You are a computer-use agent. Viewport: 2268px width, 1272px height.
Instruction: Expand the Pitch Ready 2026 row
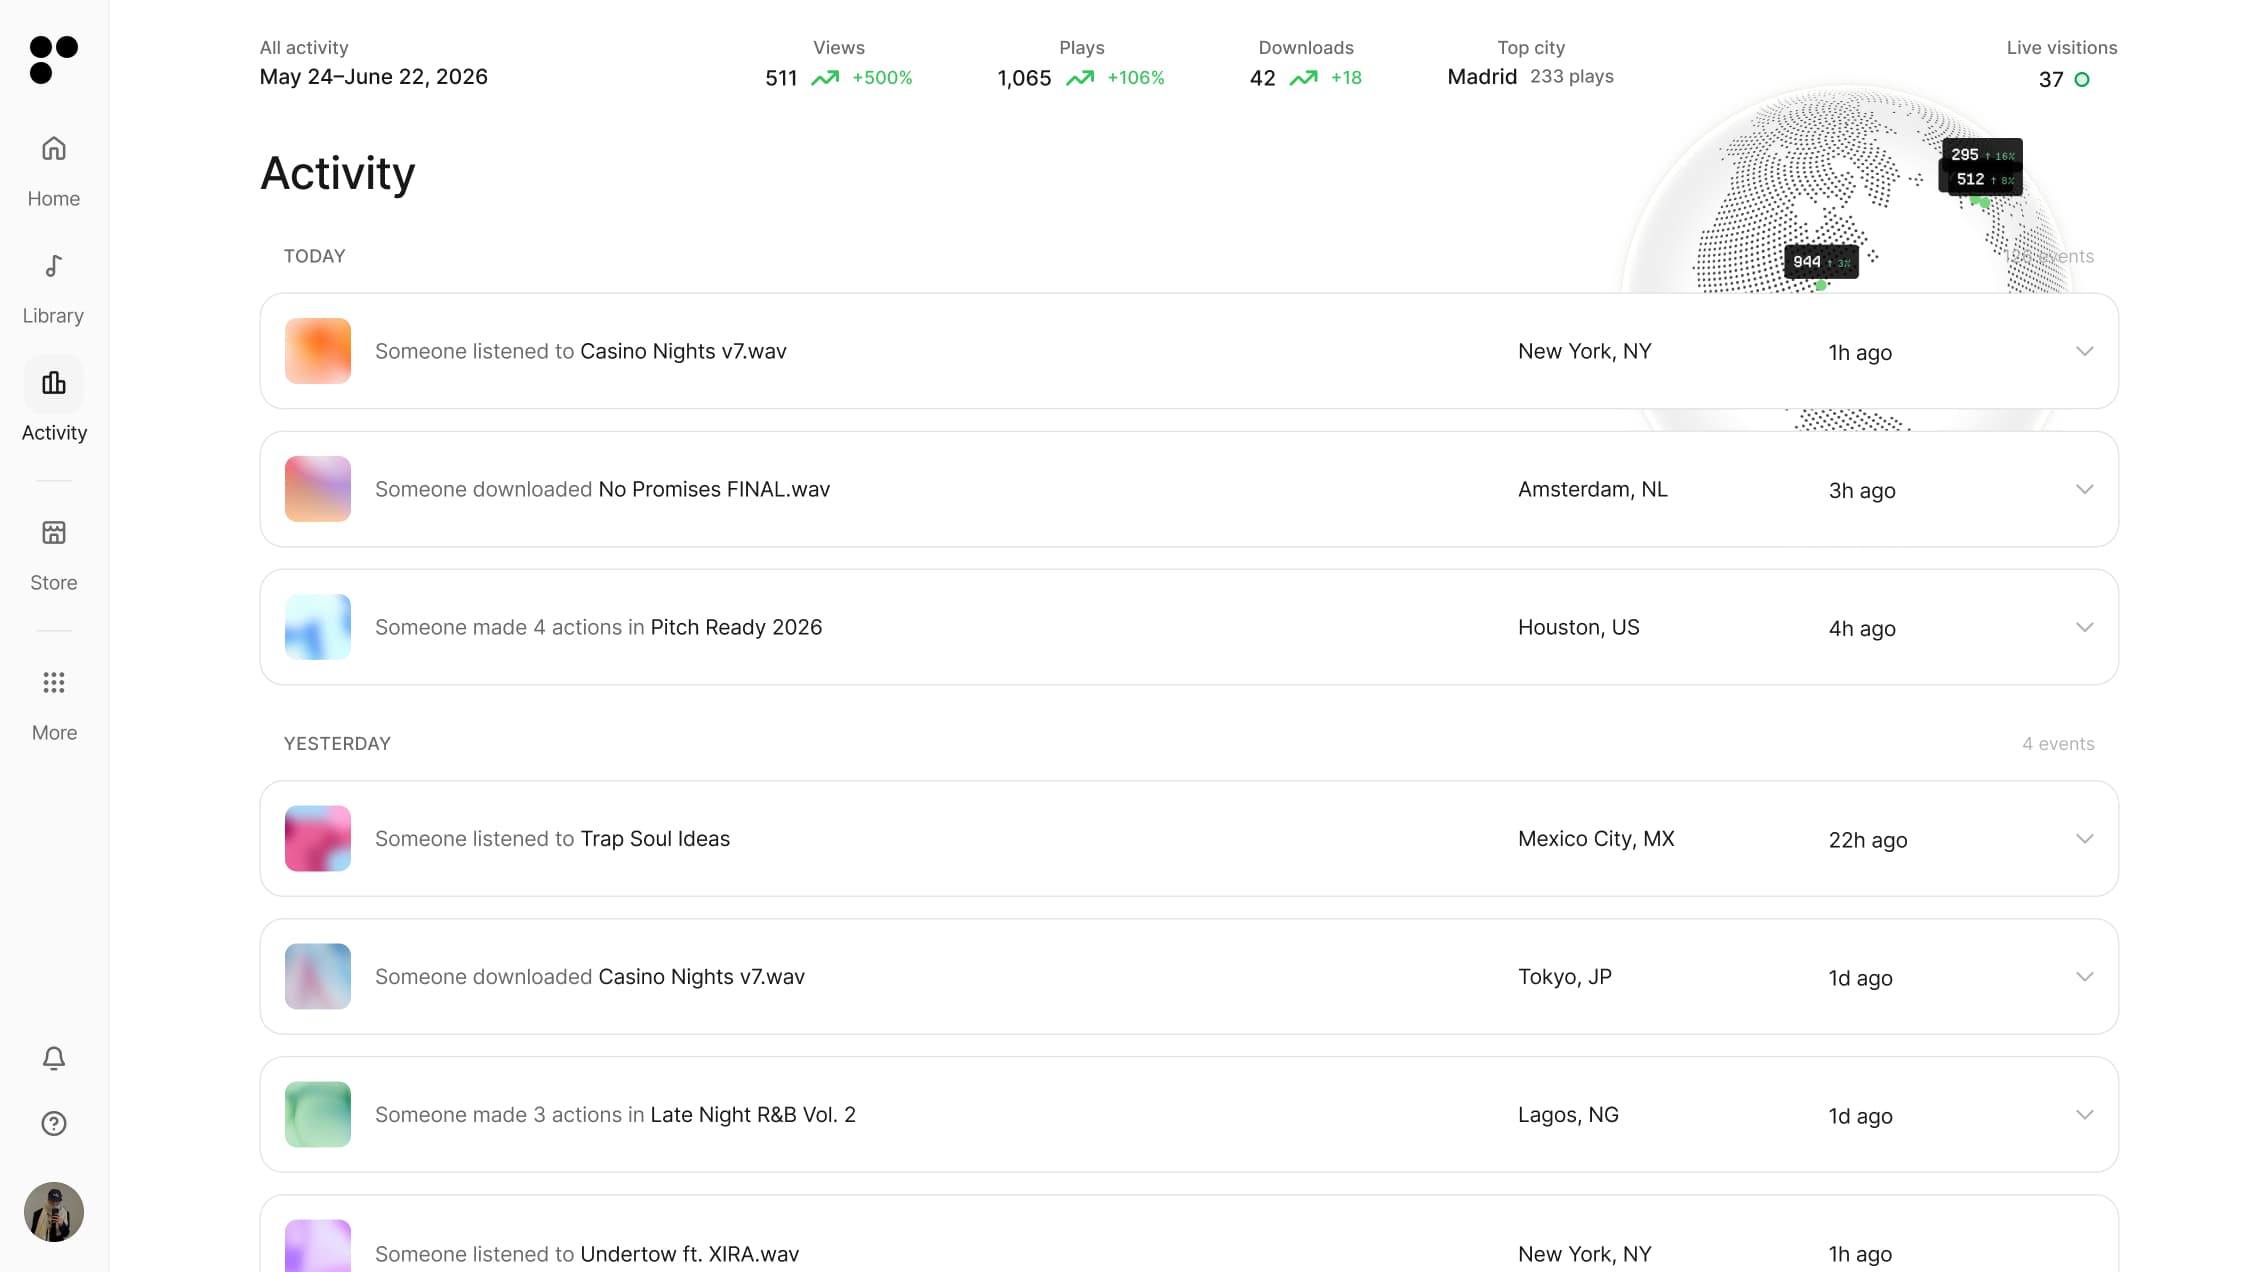(2084, 627)
